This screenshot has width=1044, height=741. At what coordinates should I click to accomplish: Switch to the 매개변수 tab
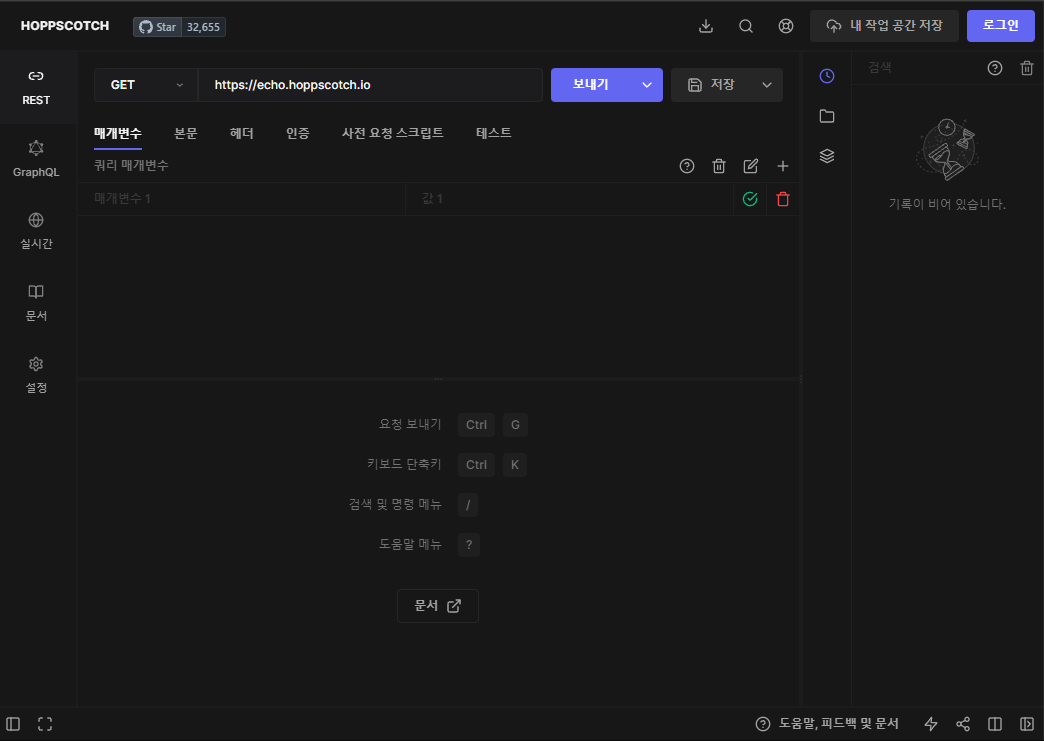(x=118, y=133)
